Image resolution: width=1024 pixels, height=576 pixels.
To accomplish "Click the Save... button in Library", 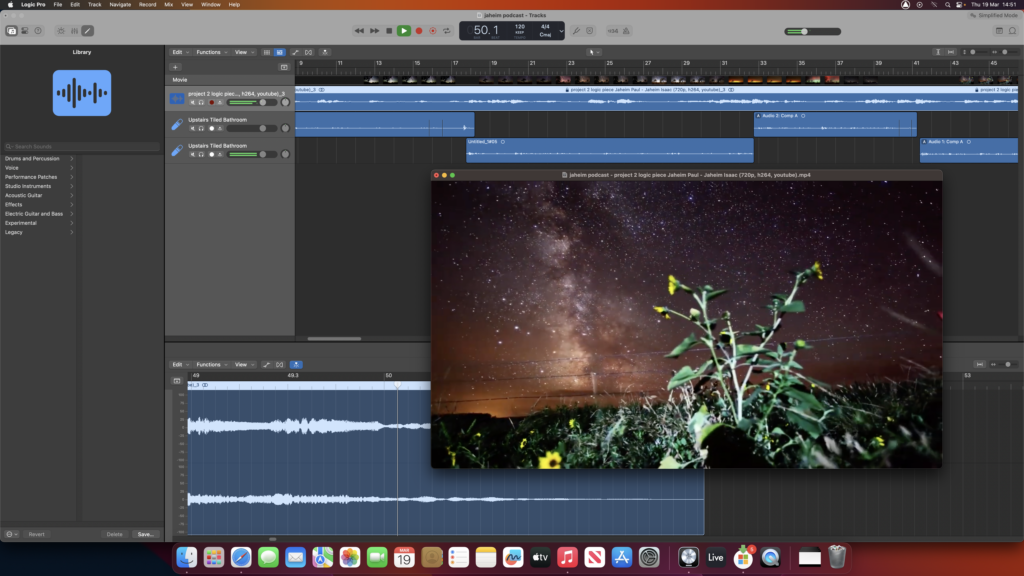I will click(x=145, y=534).
